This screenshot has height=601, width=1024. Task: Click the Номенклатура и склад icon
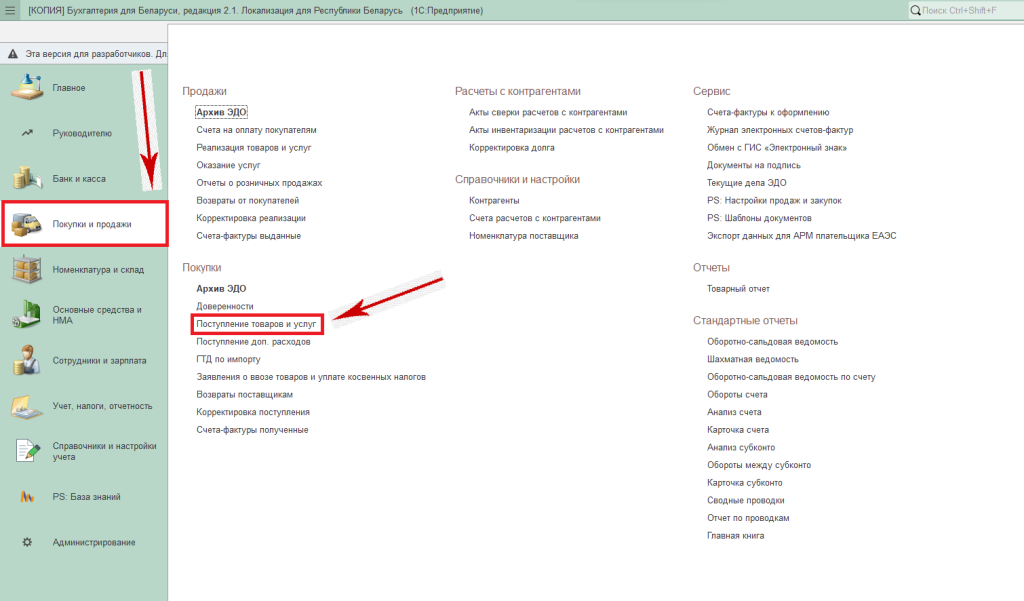tap(27, 269)
